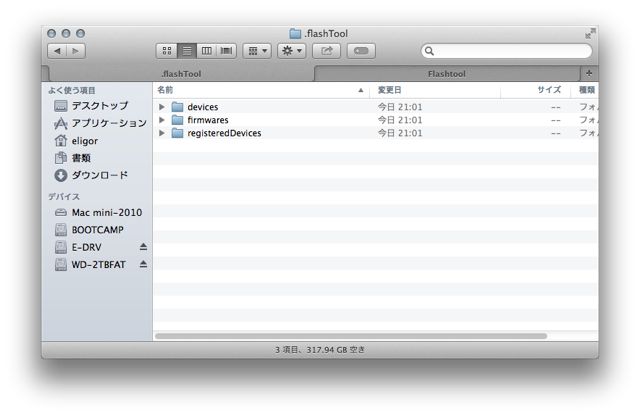Image resolution: width=640 pixels, height=416 pixels.
Task: Go forward with the right arrow button
Action: [x=76, y=51]
